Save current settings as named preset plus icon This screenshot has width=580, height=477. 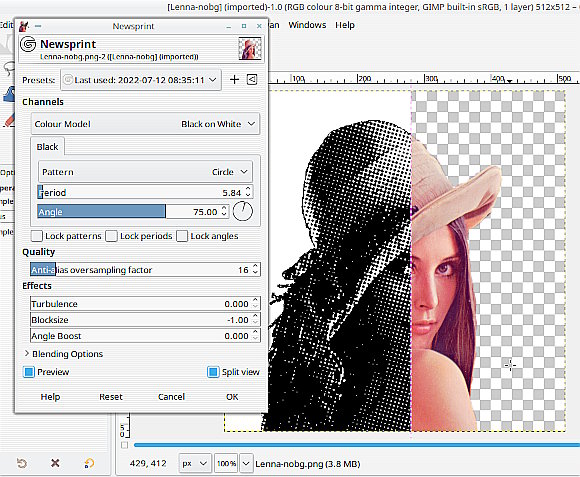234,80
